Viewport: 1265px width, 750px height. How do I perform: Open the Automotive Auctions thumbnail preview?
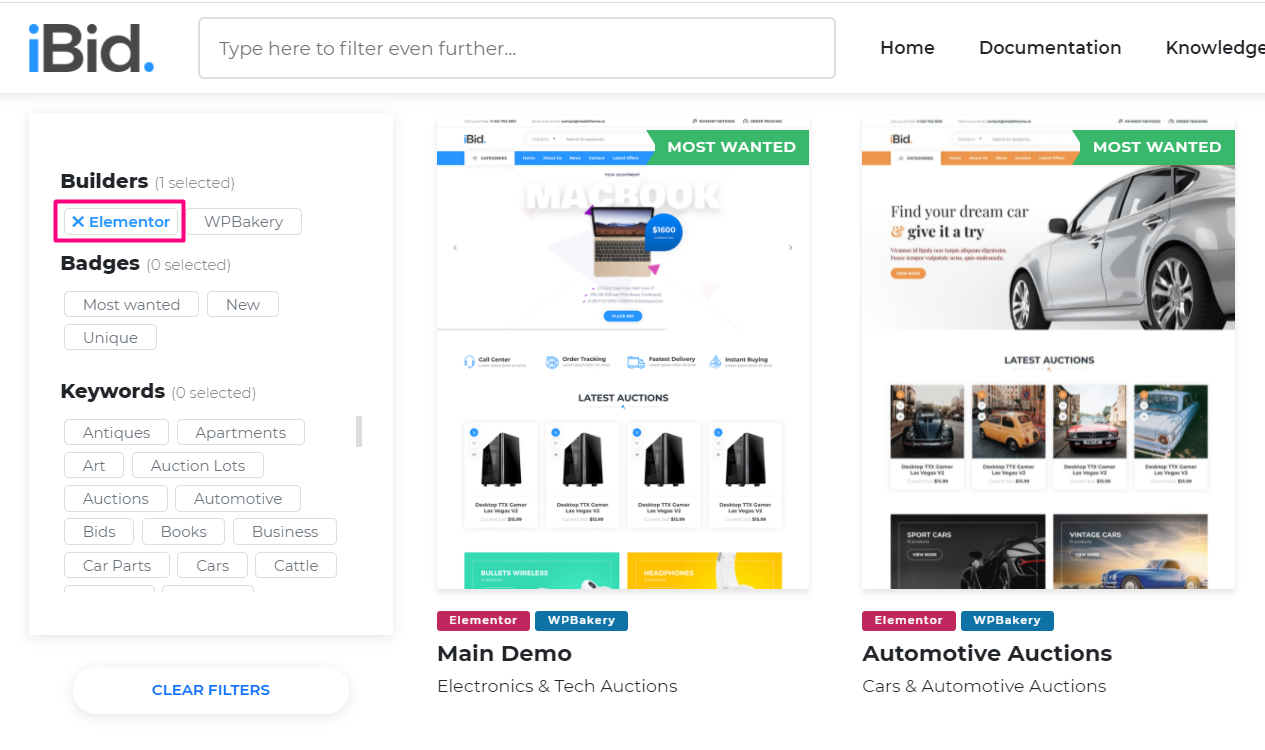coord(1048,352)
